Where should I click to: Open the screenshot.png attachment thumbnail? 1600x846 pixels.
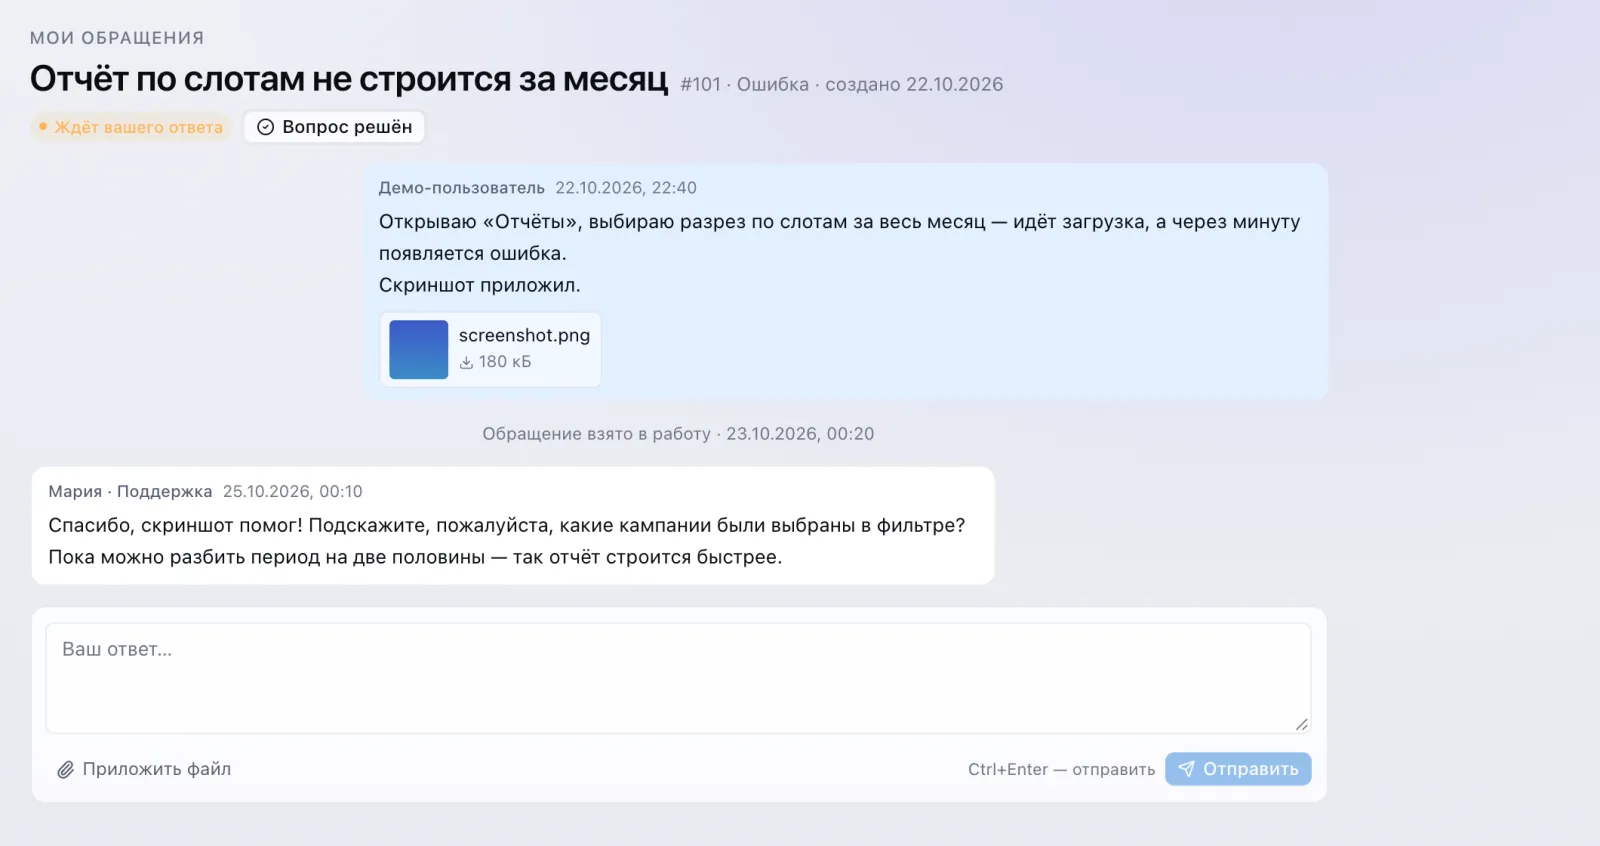pyautogui.click(x=418, y=349)
